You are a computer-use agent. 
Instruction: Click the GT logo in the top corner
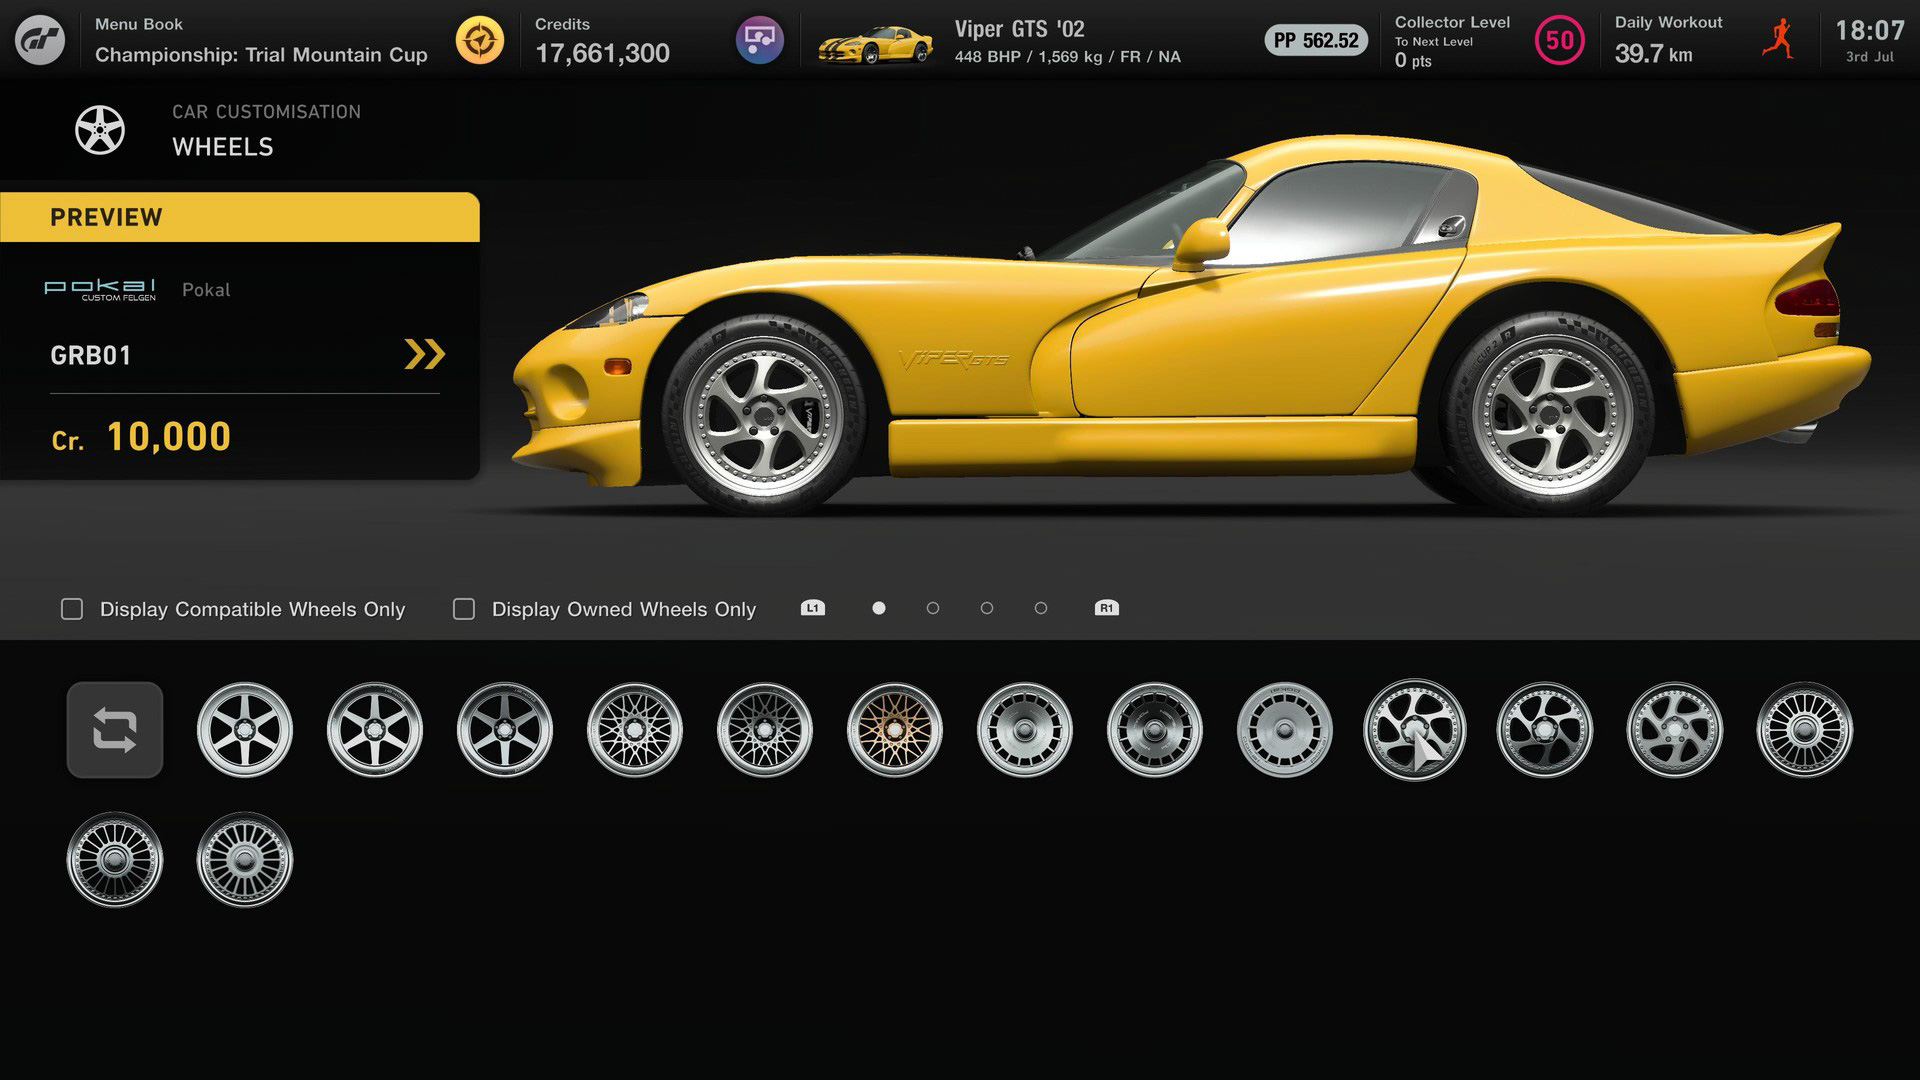(x=42, y=40)
